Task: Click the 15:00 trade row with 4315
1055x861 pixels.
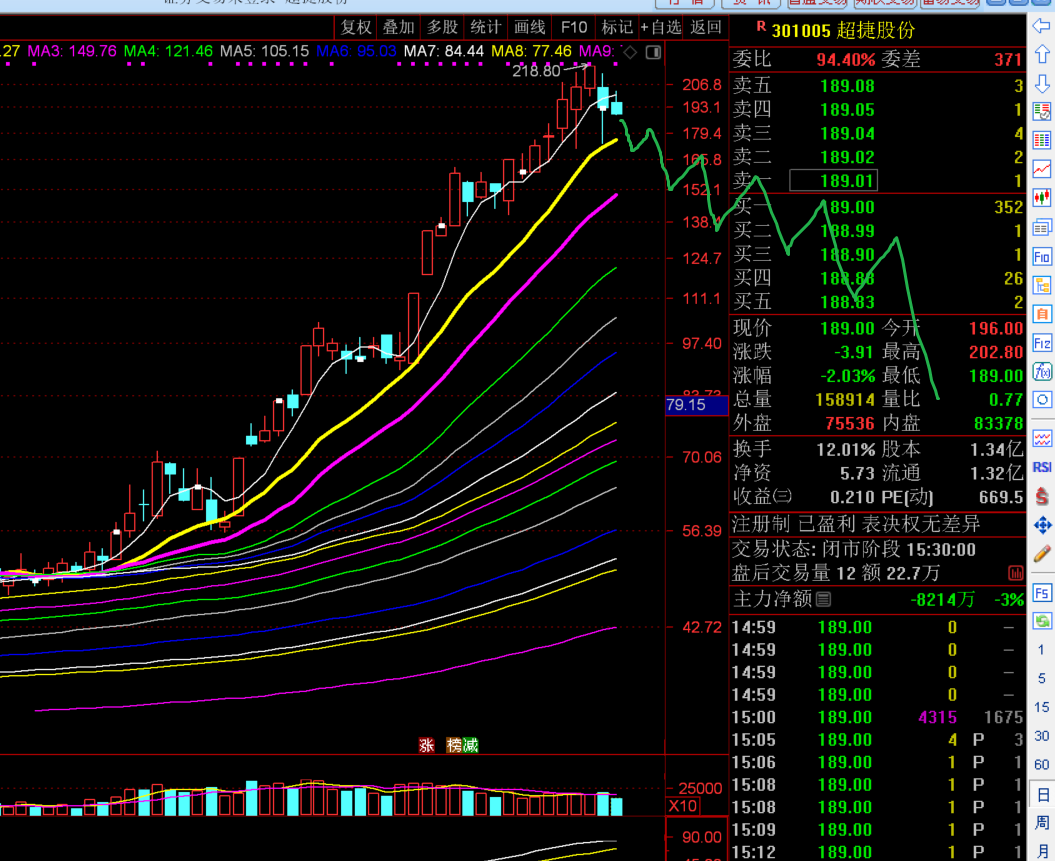Action: (877, 717)
